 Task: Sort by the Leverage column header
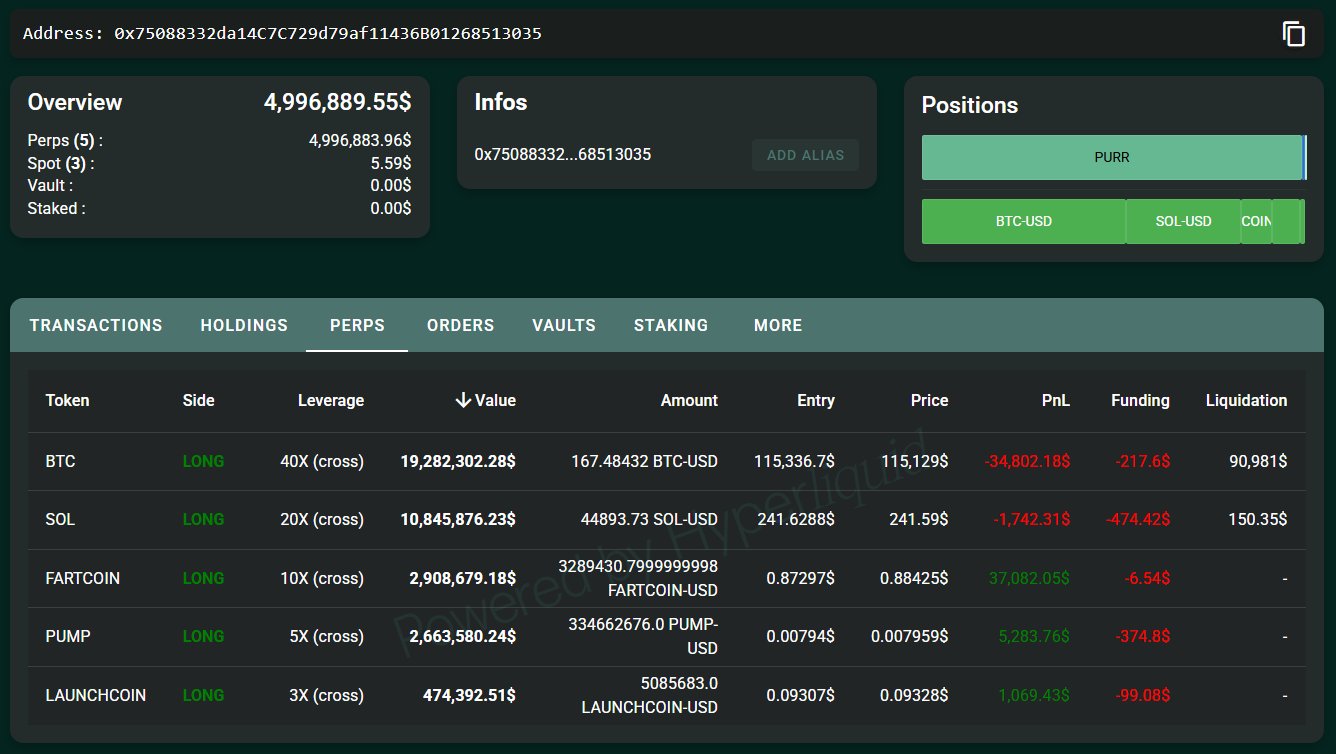click(331, 400)
